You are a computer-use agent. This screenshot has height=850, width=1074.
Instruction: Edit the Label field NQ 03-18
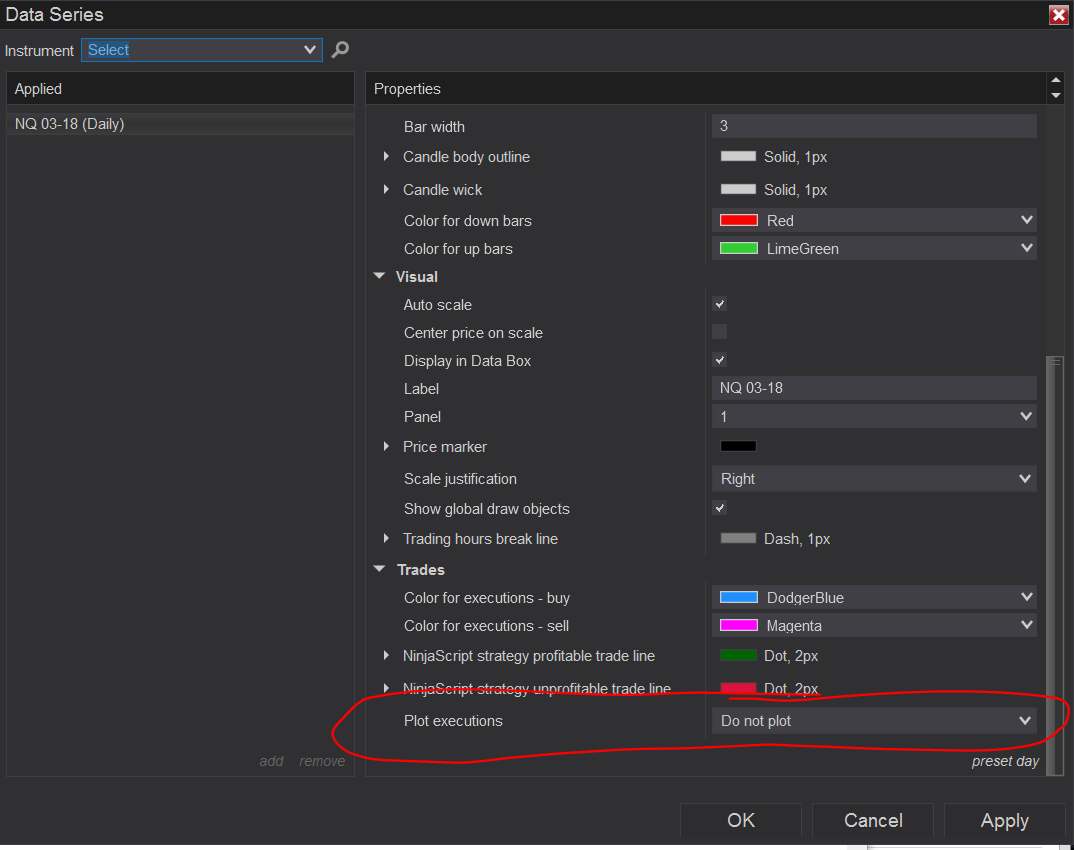click(874, 388)
